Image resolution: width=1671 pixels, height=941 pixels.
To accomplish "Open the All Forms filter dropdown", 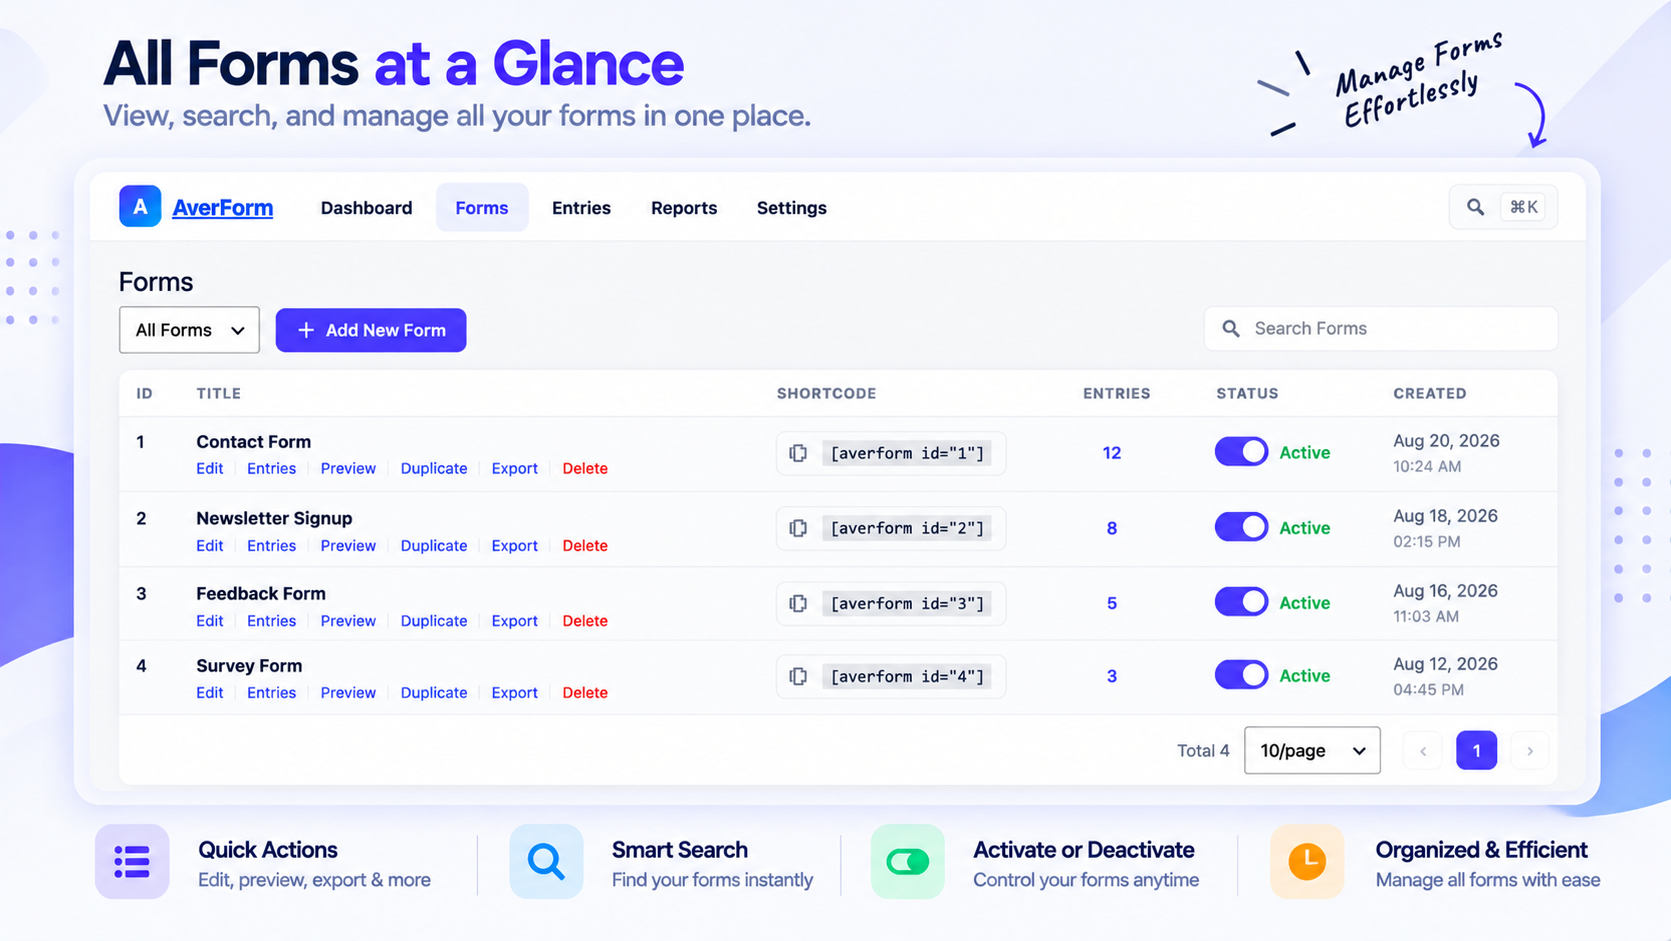I will (x=189, y=330).
